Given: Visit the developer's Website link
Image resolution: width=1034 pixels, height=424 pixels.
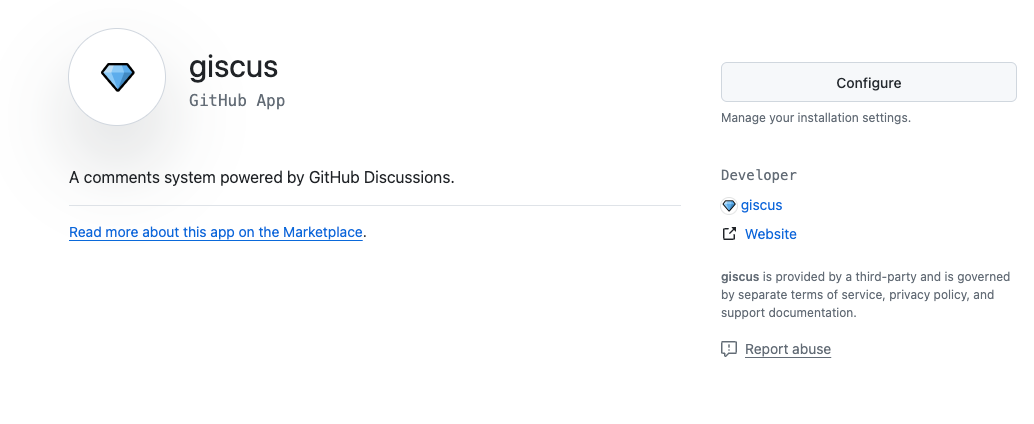Looking at the screenshot, I should [770, 234].
